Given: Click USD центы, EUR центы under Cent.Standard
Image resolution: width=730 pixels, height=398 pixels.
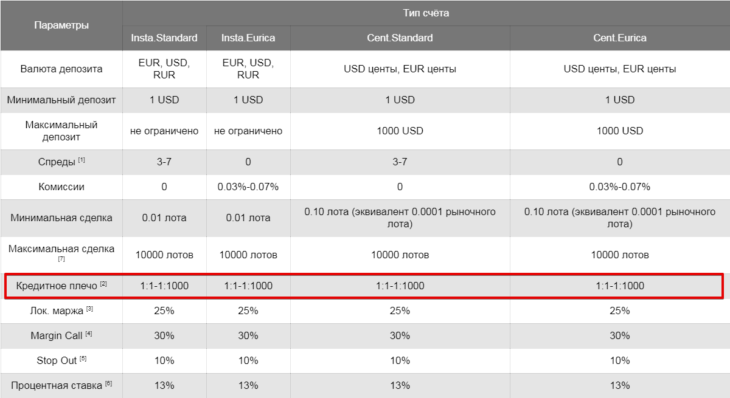Looking at the screenshot, I should point(400,69).
